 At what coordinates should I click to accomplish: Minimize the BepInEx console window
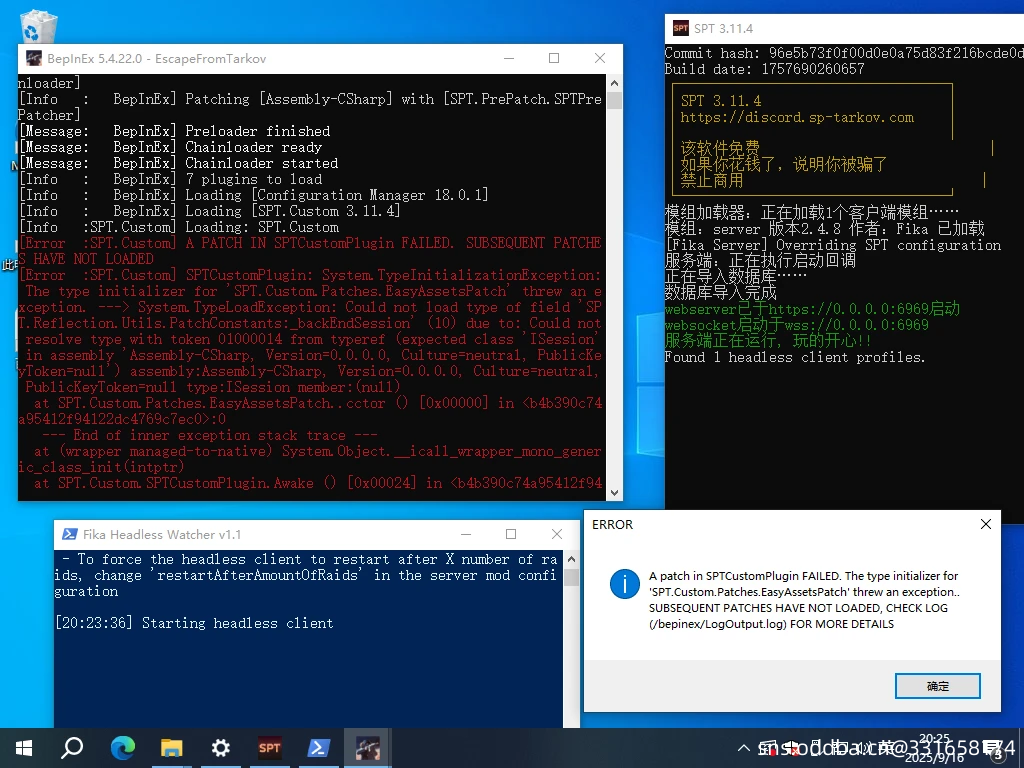pyautogui.click(x=509, y=59)
